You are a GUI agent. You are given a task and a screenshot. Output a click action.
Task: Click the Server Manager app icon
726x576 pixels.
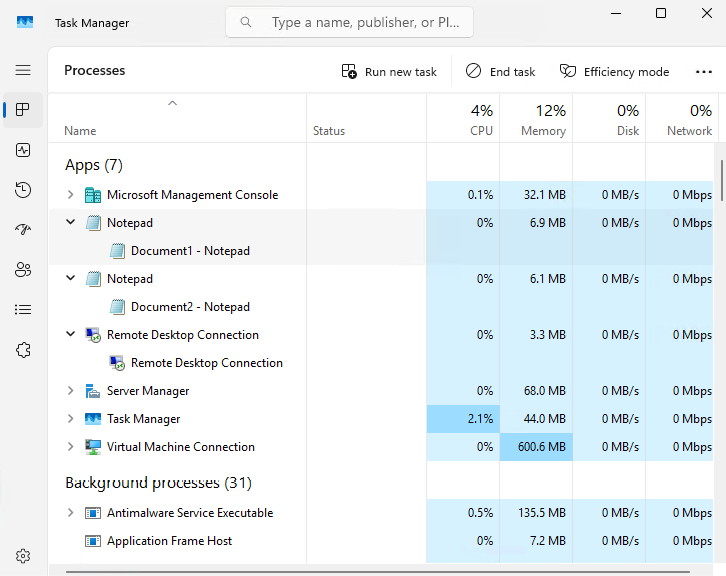point(93,391)
